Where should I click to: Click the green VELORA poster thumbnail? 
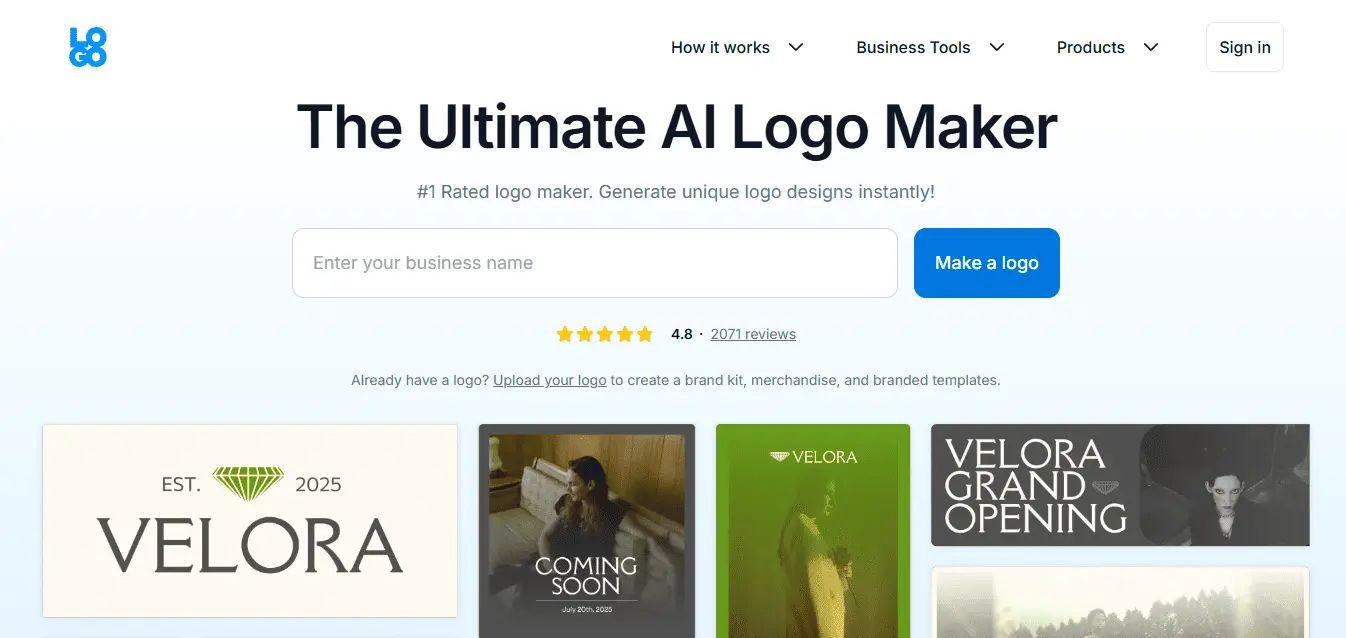click(x=813, y=530)
